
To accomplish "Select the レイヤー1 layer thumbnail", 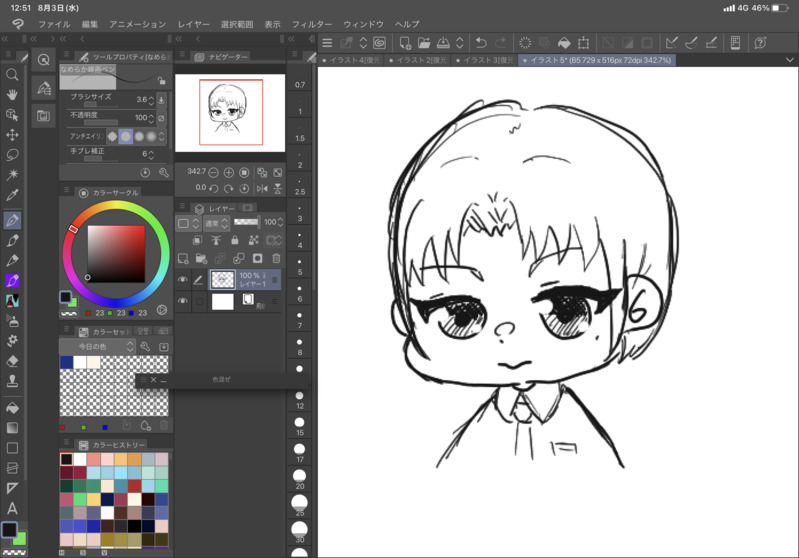I will tap(223, 279).
